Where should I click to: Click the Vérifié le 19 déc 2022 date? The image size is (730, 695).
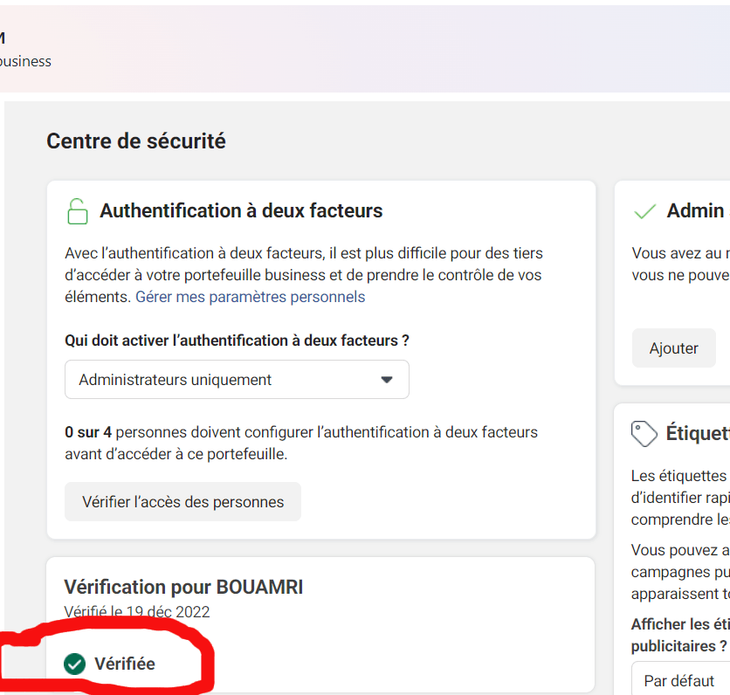137,612
